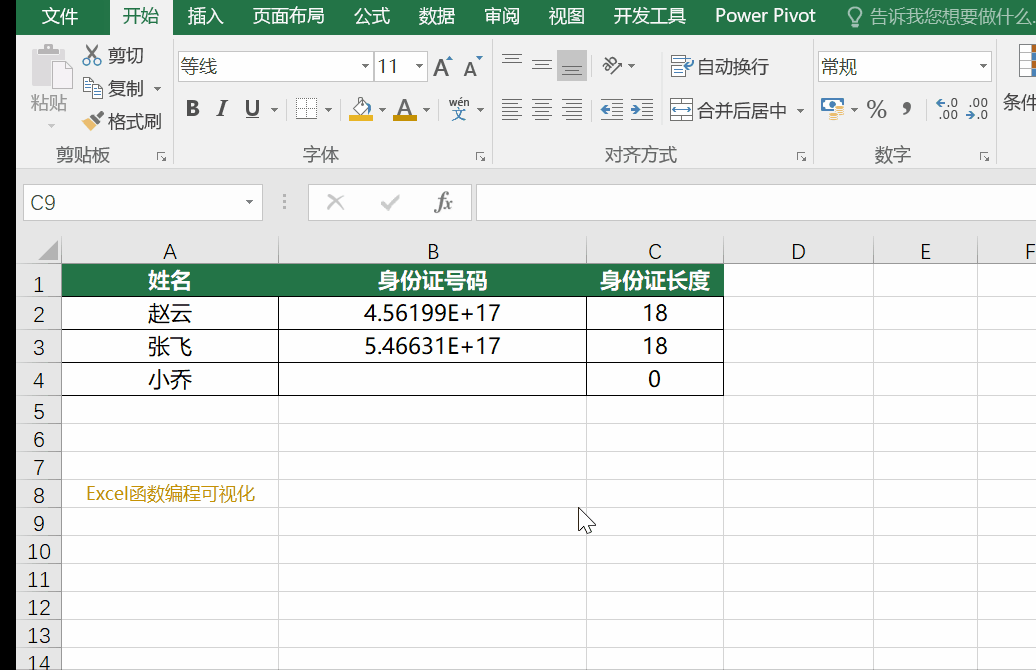
Task: Click text orientation icon
Action: click(612, 65)
